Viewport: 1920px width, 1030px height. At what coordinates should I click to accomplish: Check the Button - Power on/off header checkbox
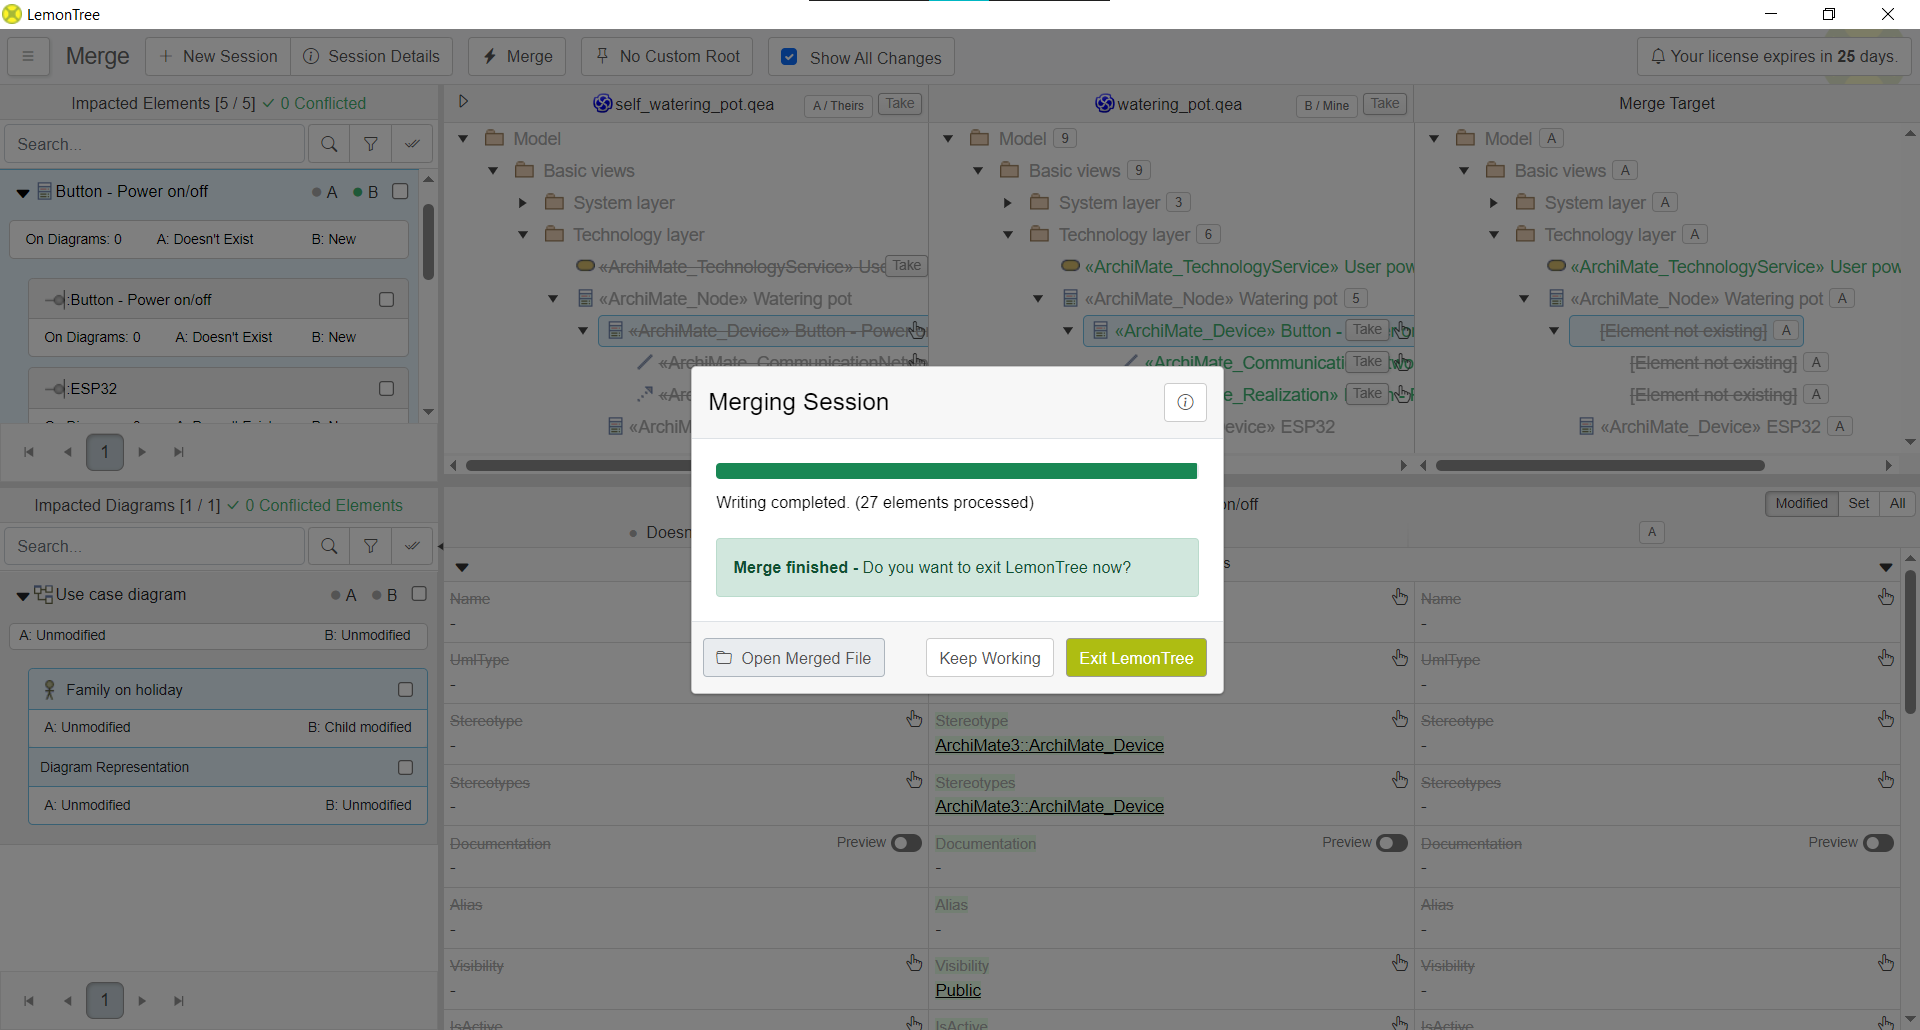[400, 191]
